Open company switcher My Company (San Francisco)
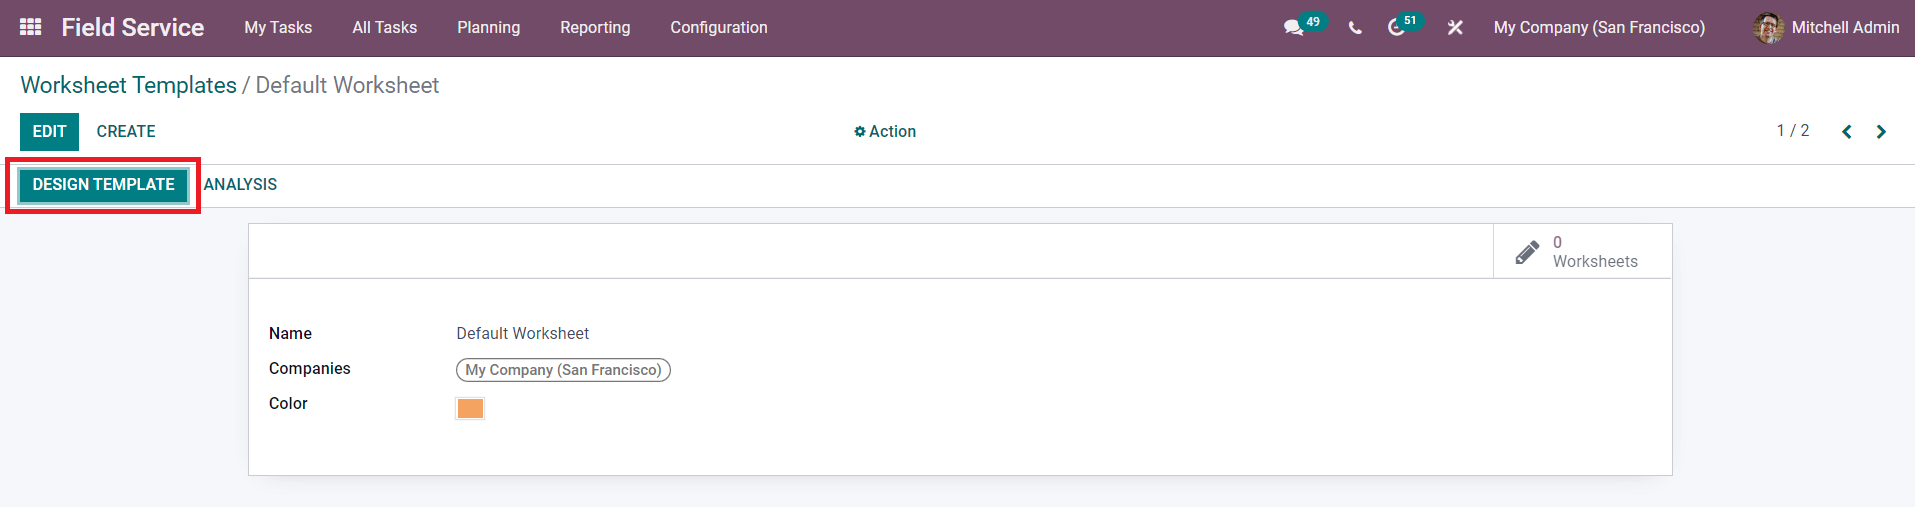1915x507 pixels. [x=1599, y=28]
